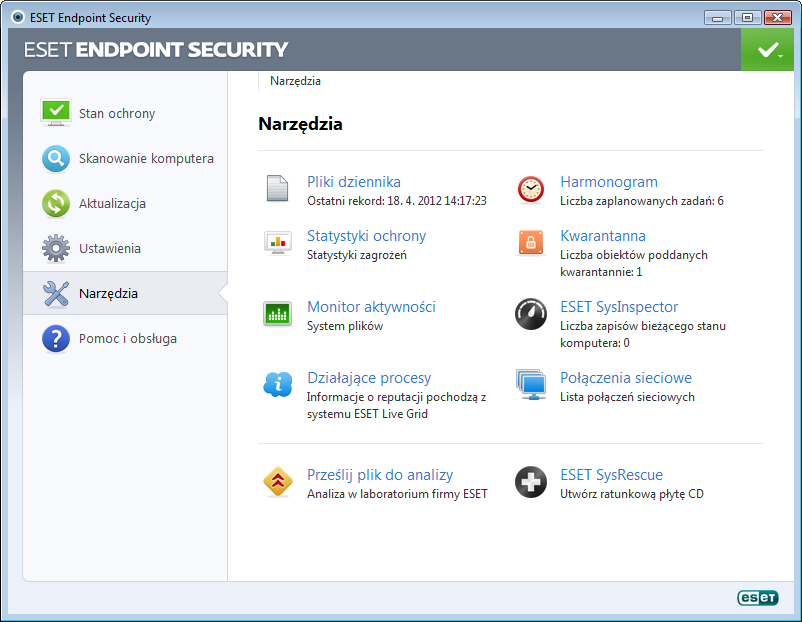This screenshot has width=802, height=622.
Task: Switch to Stan ochrony section
Action: [x=125, y=113]
